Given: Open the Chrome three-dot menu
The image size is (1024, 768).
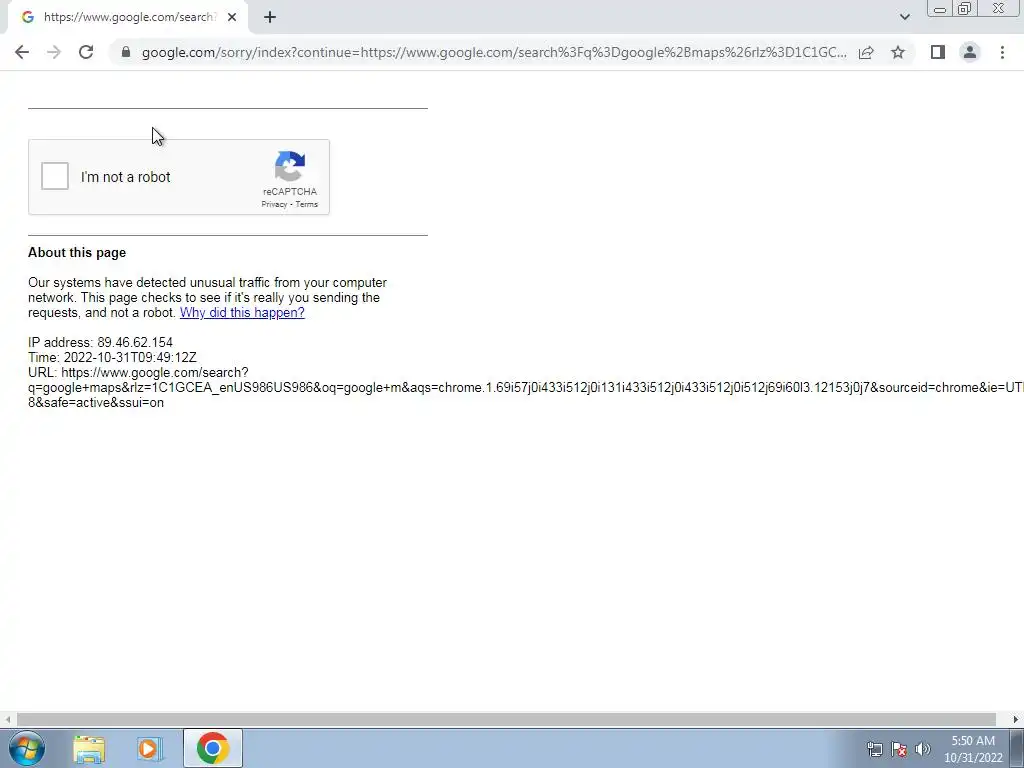Looking at the screenshot, I should (1002, 52).
